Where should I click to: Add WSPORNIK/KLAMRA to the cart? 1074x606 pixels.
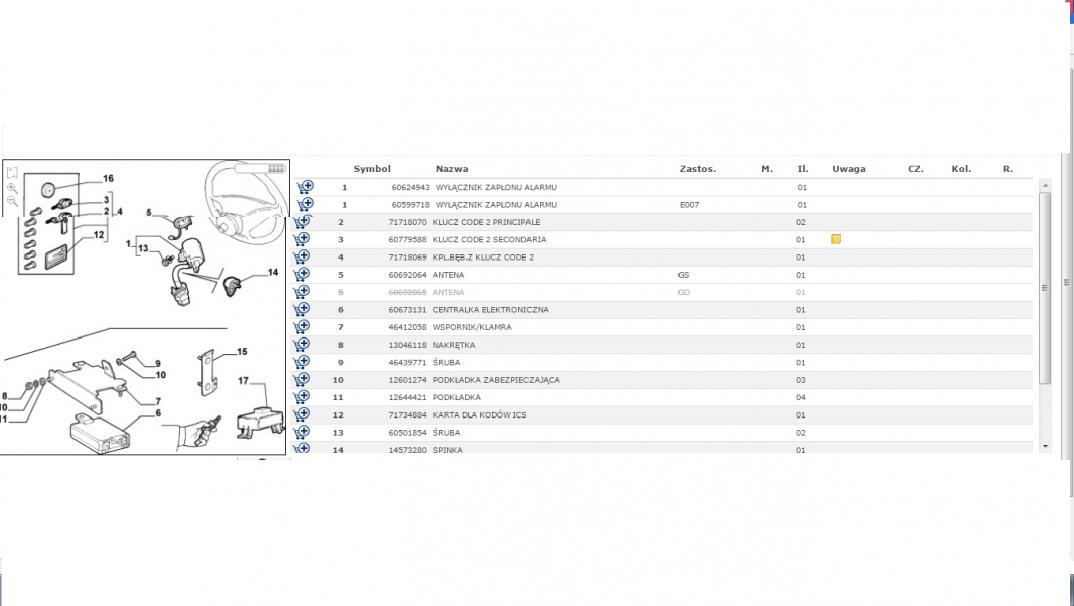coord(301,327)
